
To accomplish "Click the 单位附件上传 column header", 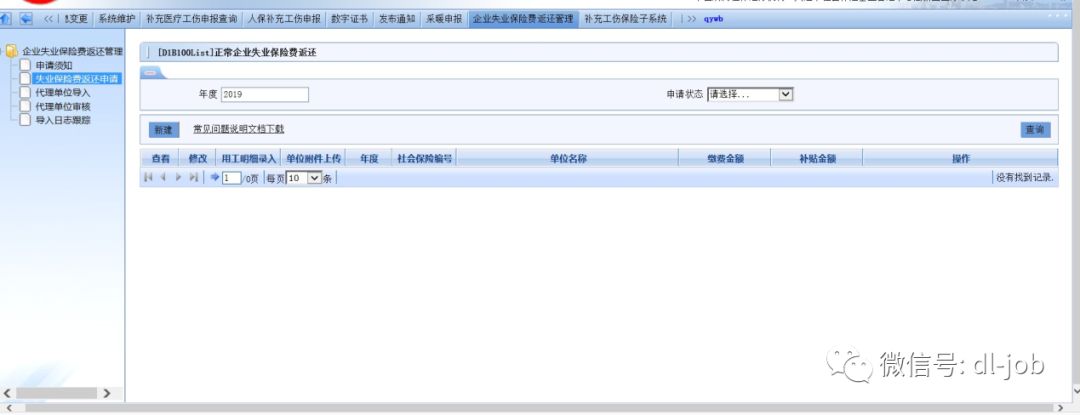I will coord(313,158).
